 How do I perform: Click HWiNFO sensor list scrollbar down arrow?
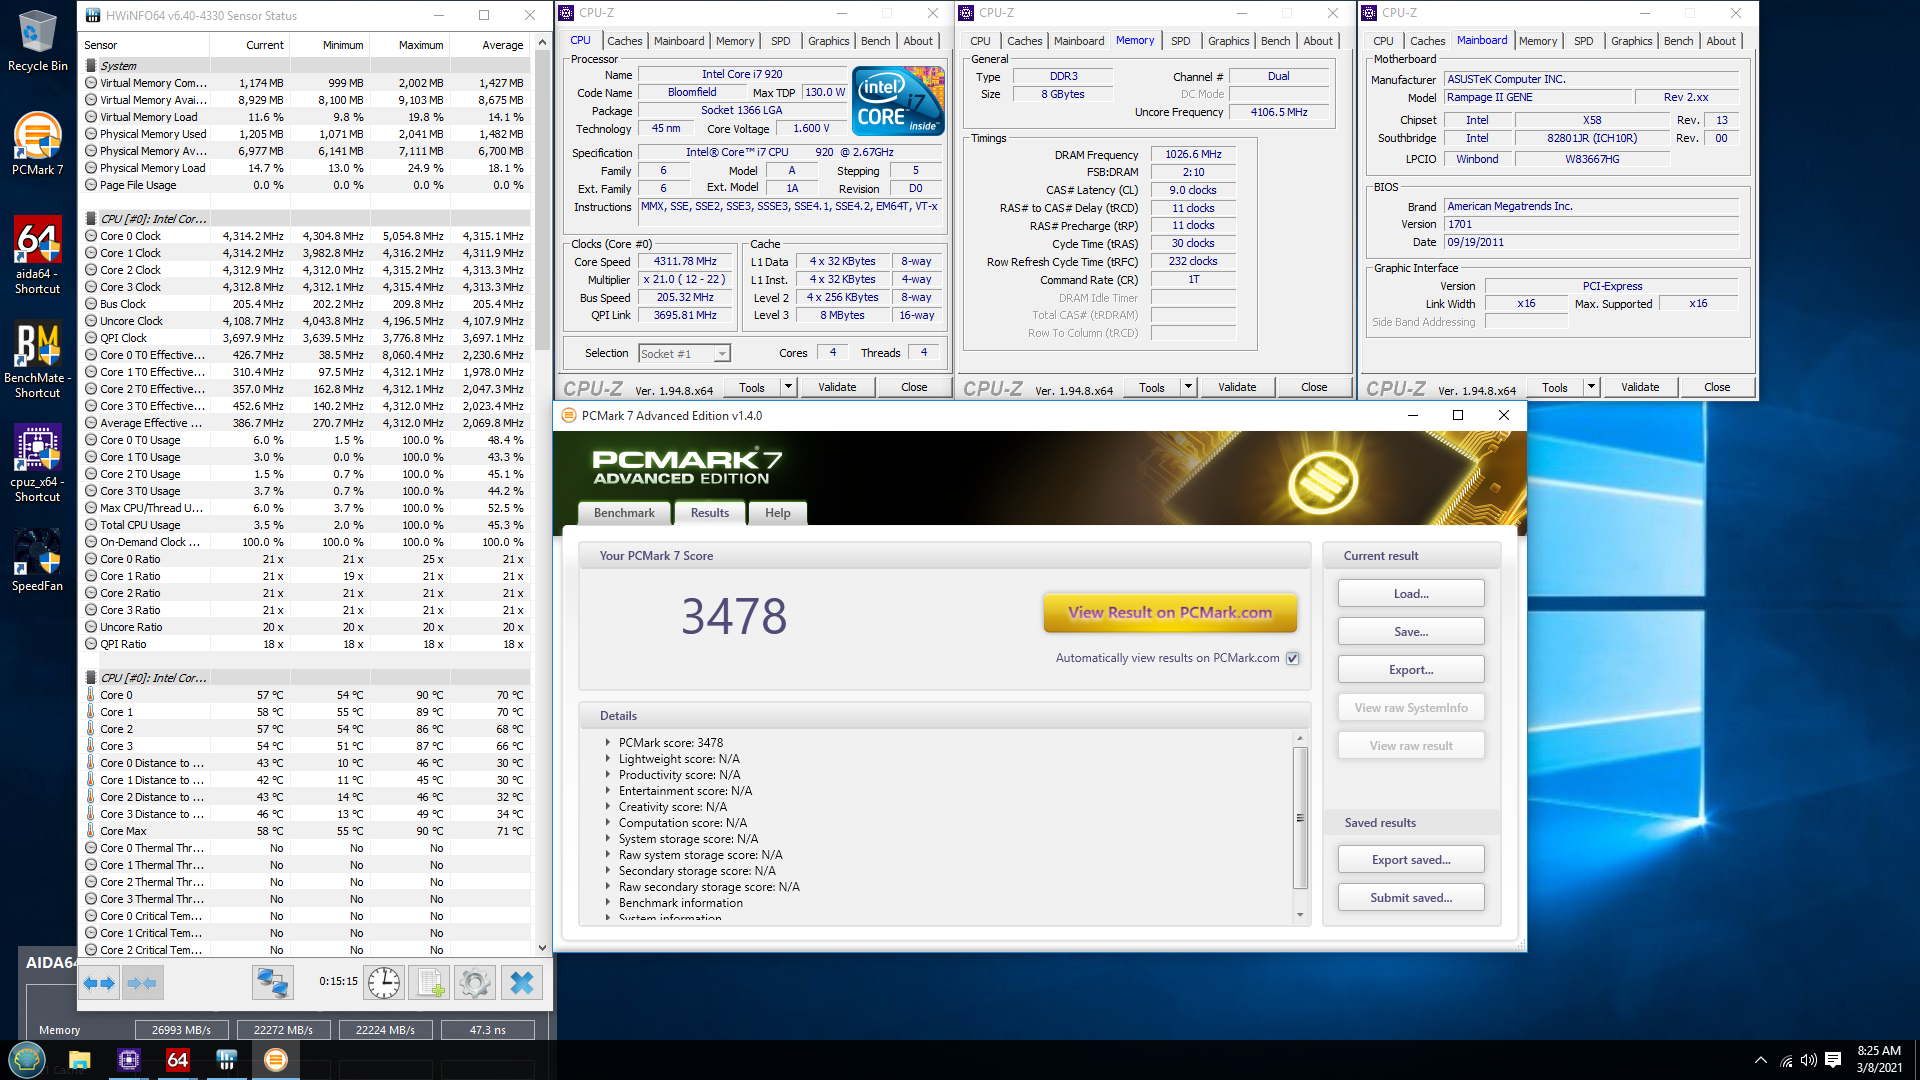click(x=542, y=948)
